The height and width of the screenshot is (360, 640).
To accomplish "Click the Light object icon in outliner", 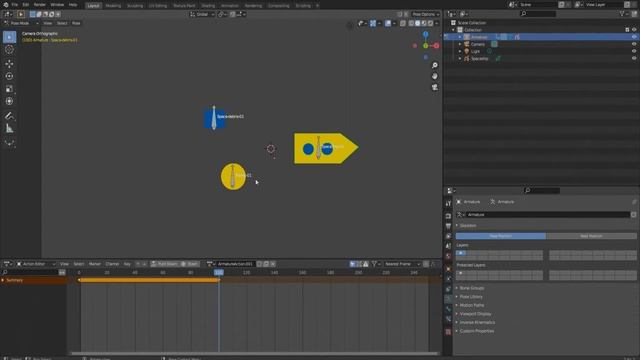I will pos(467,51).
